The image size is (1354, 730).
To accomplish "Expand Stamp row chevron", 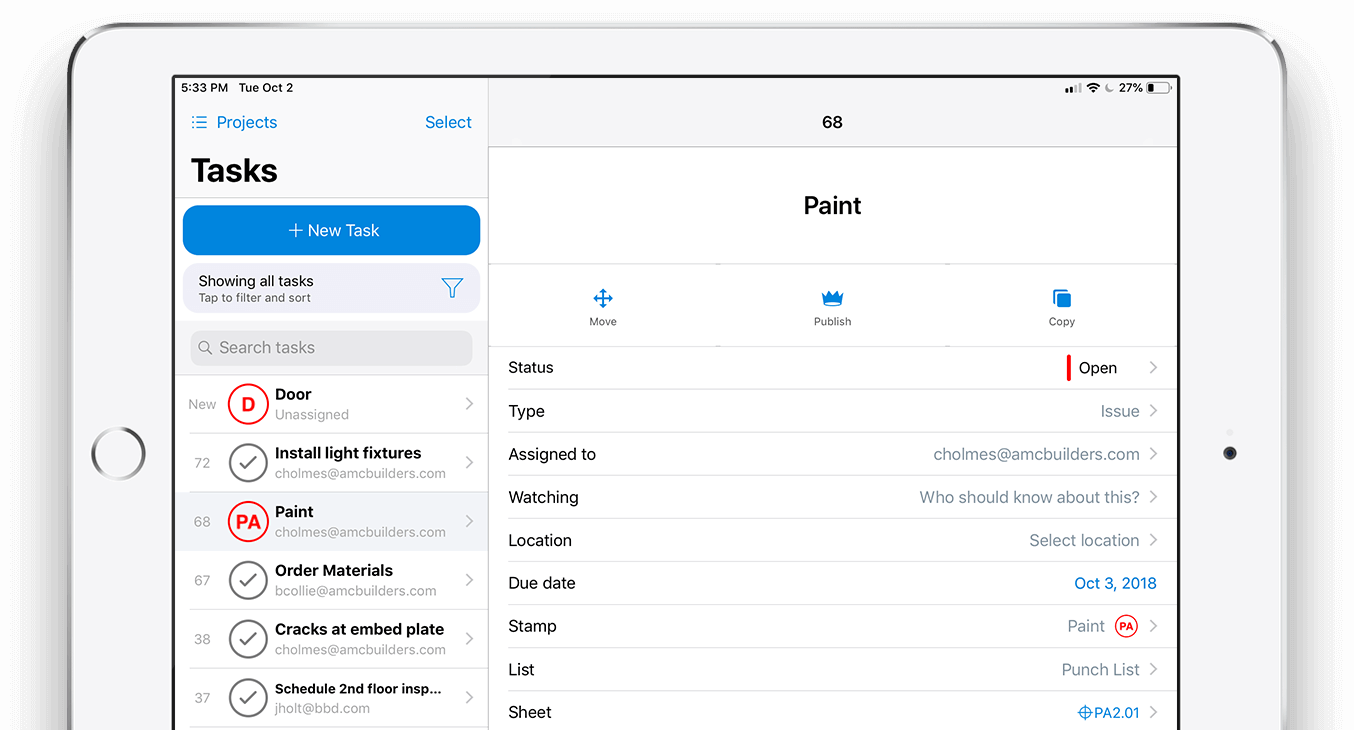I will [1153, 626].
